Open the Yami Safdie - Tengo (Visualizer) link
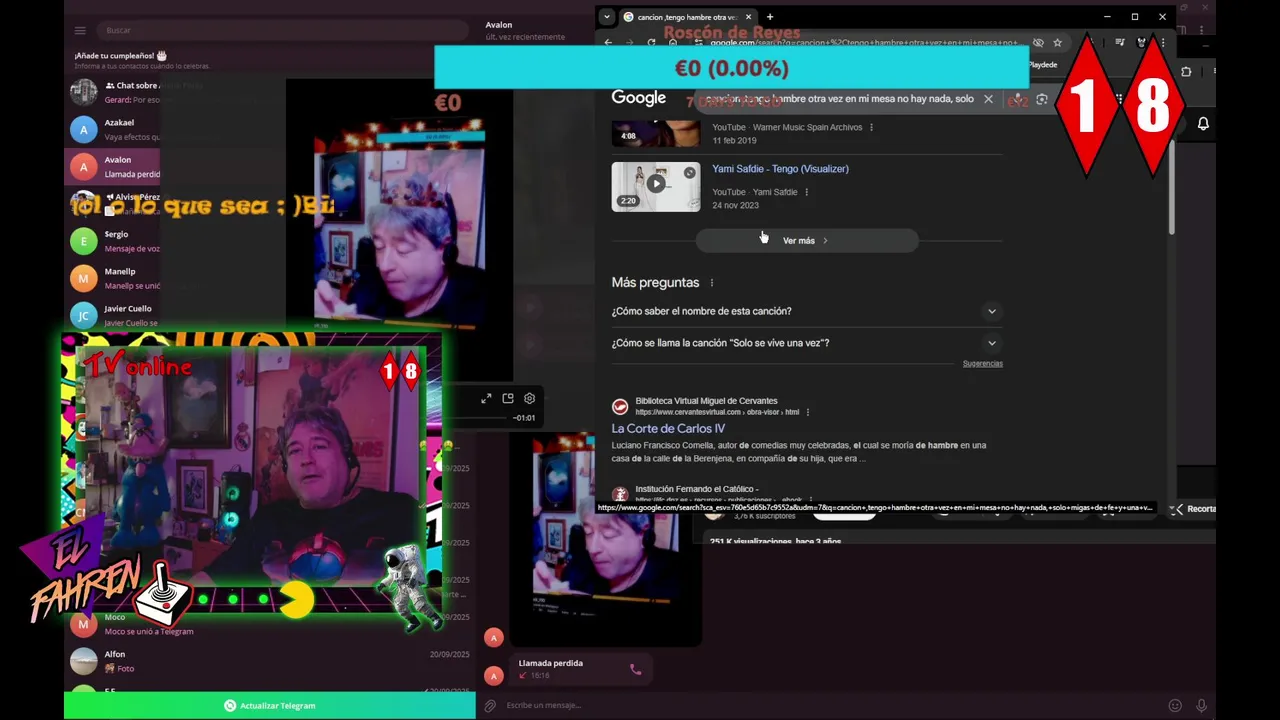The width and height of the screenshot is (1280, 720). pyautogui.click(x=780, y=169)
